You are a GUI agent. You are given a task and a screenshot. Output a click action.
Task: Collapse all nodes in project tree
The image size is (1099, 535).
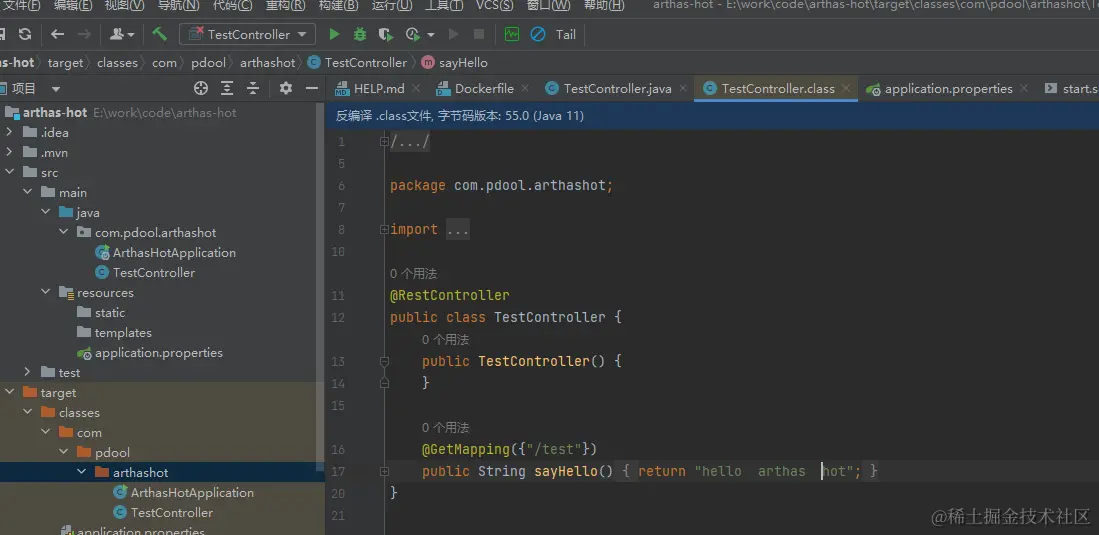(253, 88)
